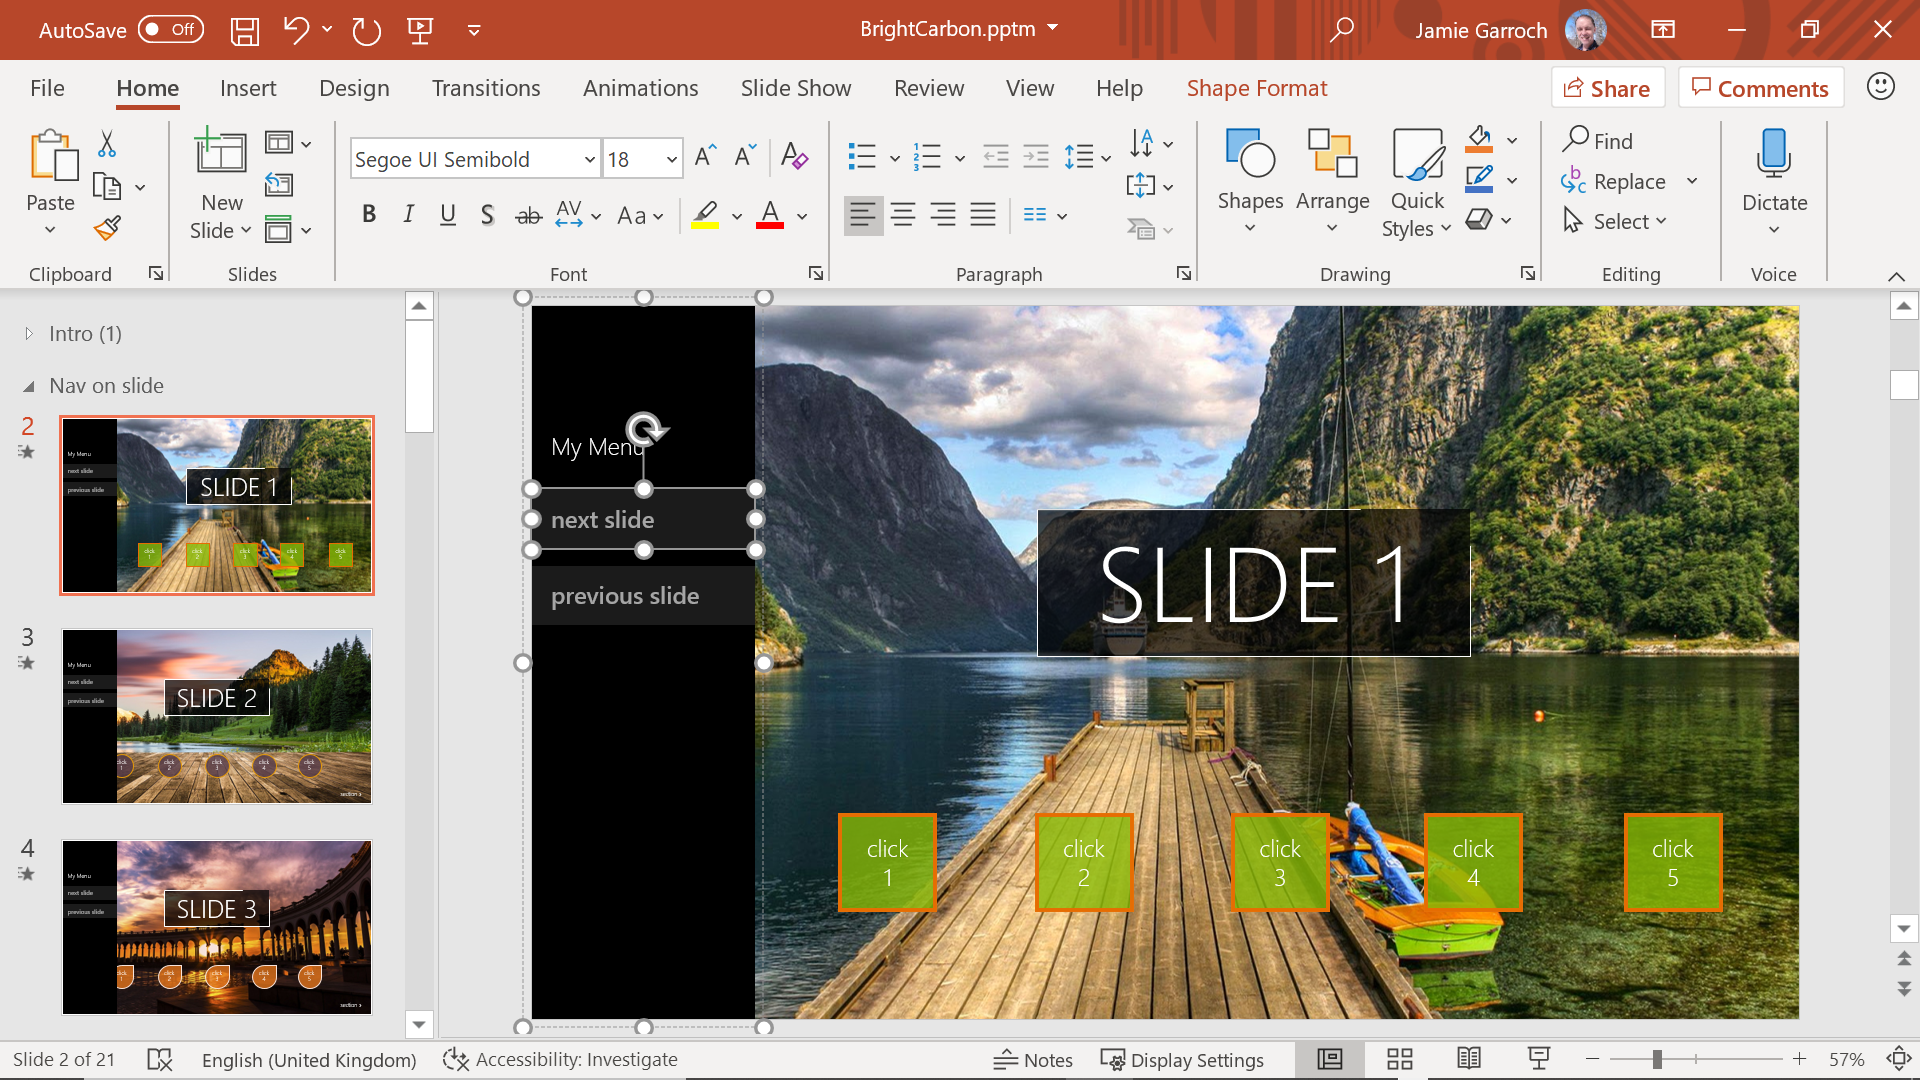Expand the Intro section in slide panel
Image resolution: width=1920 pixels, height=1080 pixels.
coord(29,332)
